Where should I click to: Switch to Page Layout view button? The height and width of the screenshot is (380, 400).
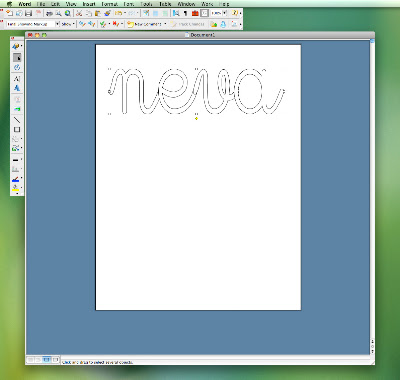coord(46,360)
